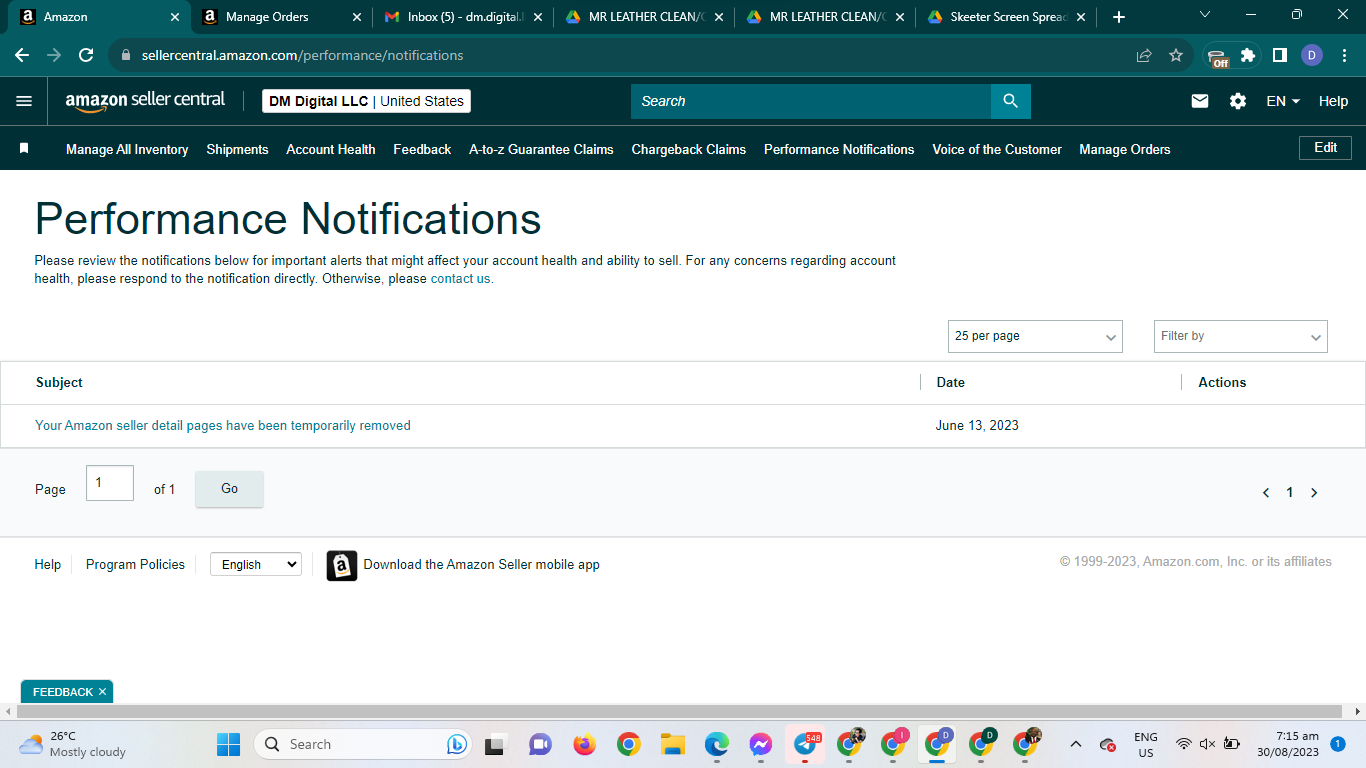
Task: Open the EN language menu in header
Action: 1283,101
